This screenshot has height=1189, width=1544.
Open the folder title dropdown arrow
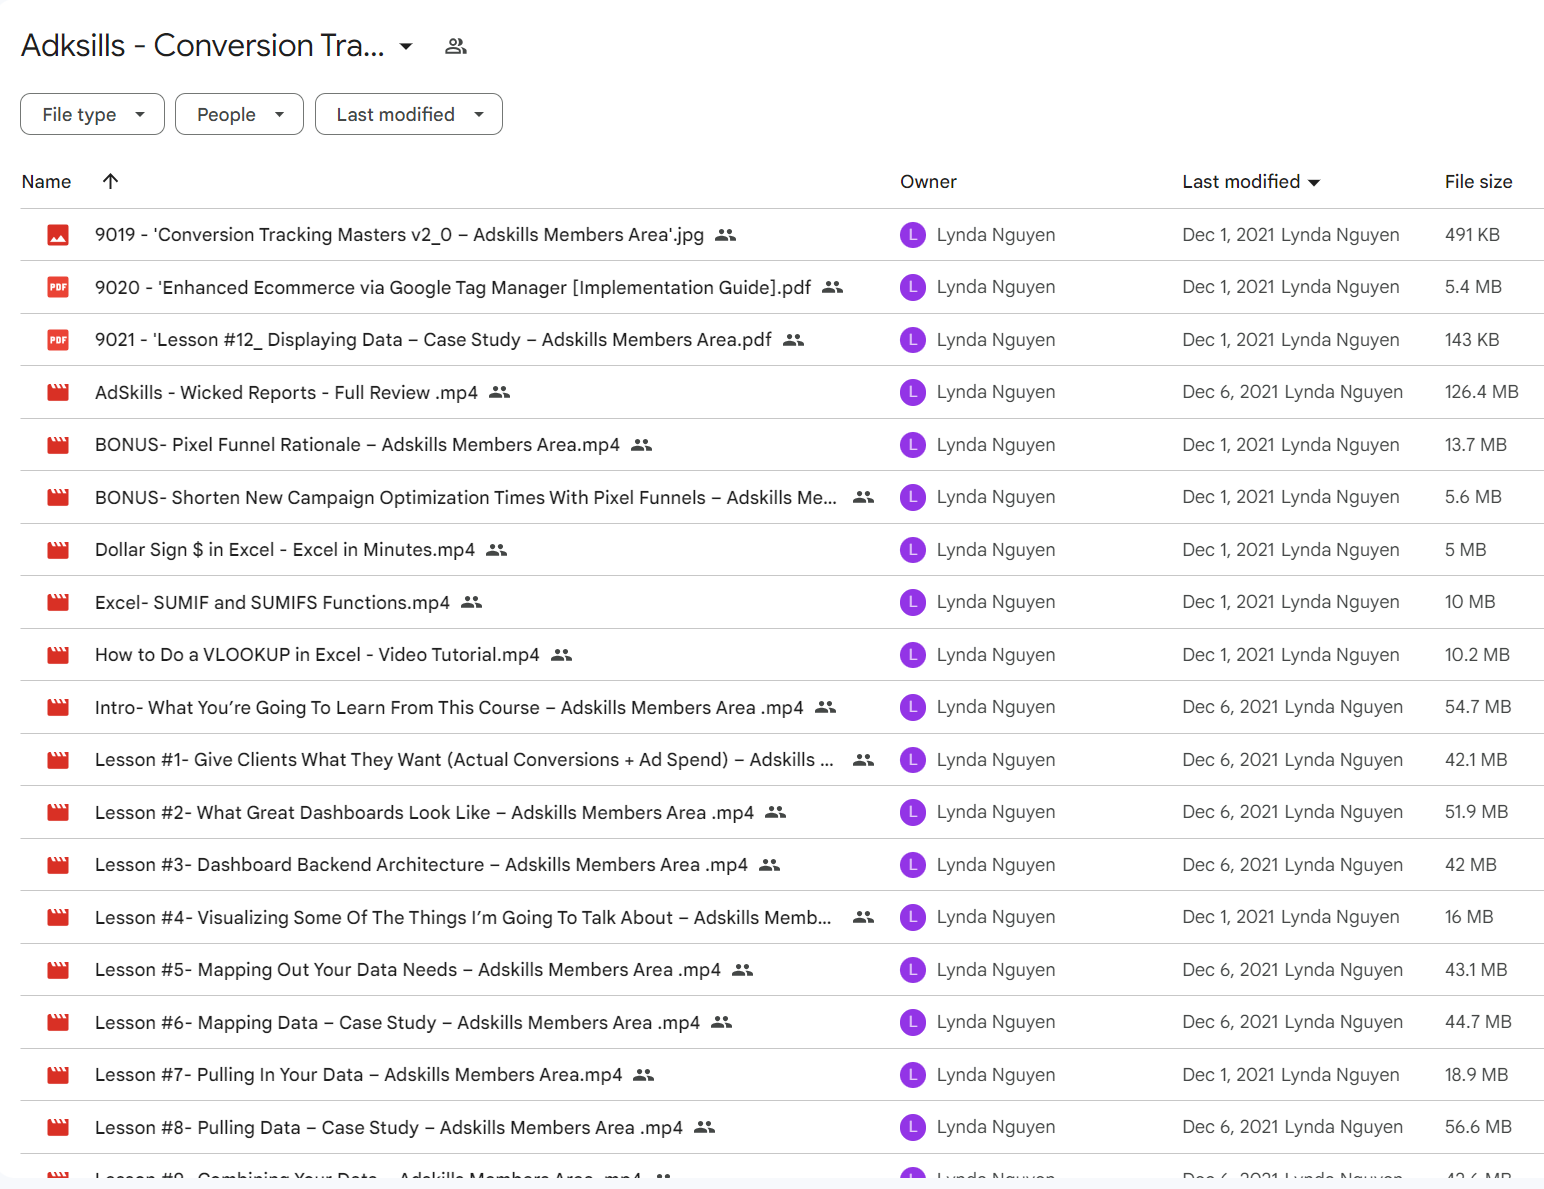coord(406,46)
